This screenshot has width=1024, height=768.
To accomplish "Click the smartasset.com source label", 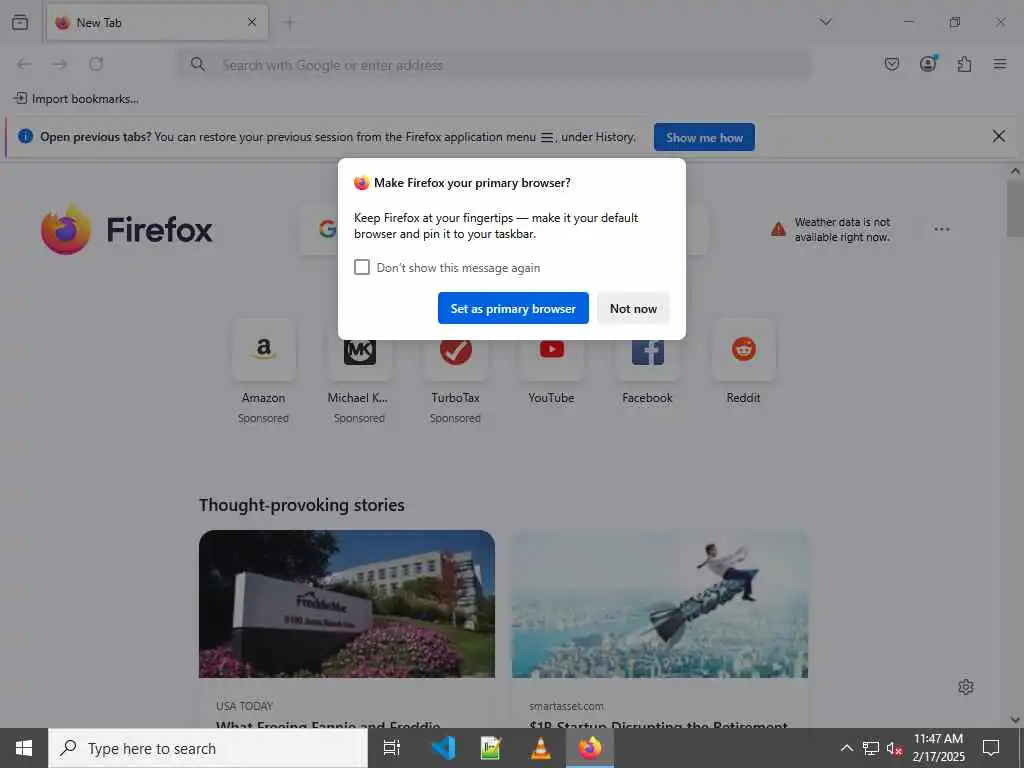I will [566, 706].
